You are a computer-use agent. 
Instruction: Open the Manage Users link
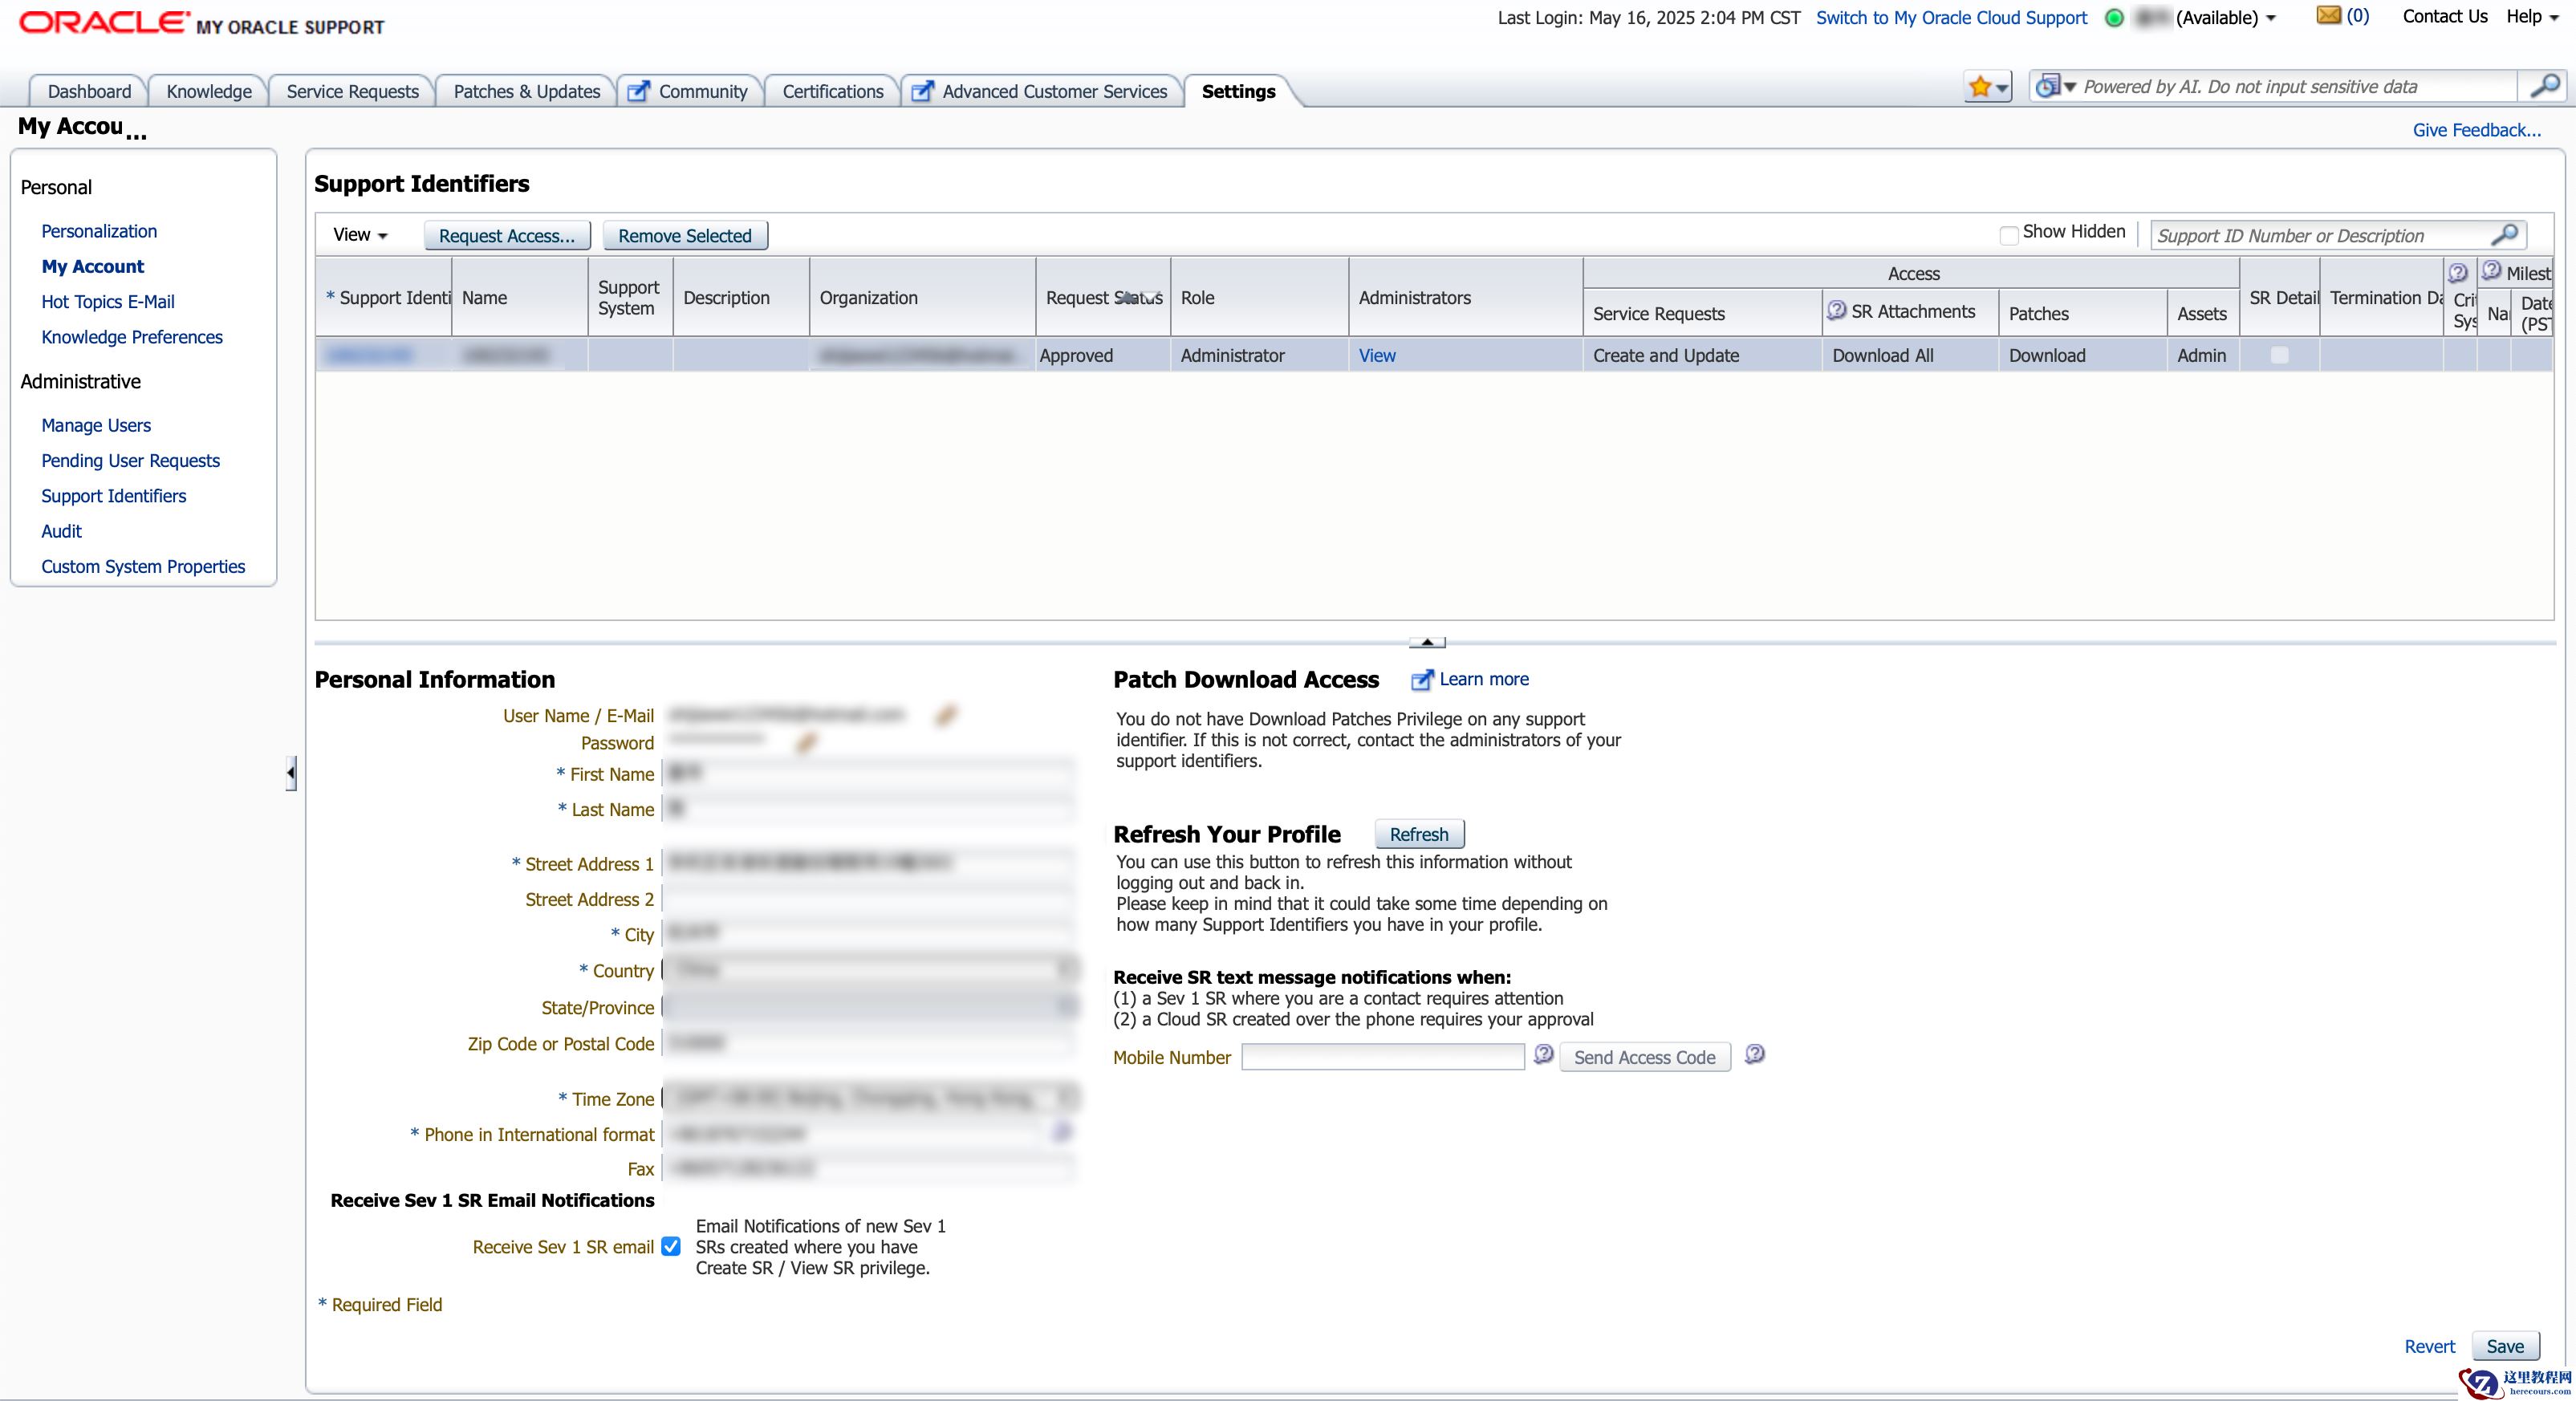(x=96, y=425)
